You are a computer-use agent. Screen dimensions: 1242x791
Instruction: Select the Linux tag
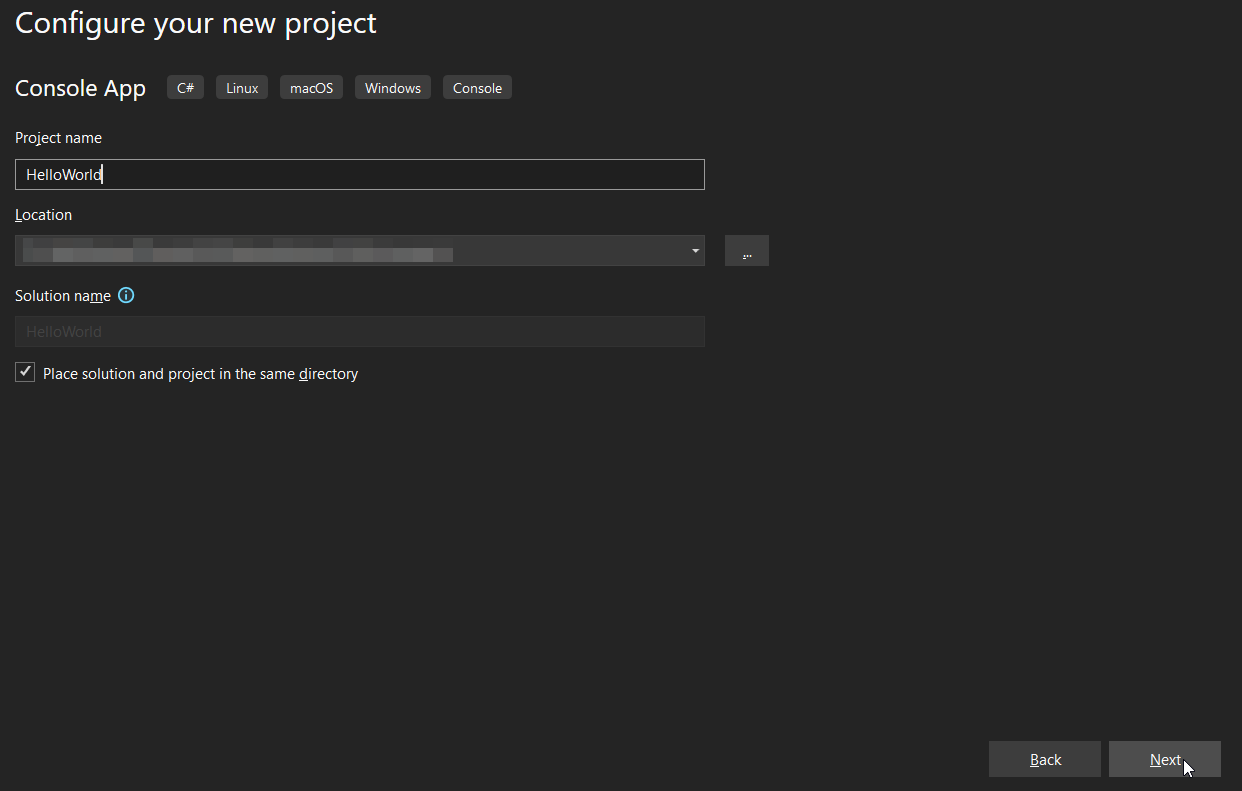click(242, 88)
